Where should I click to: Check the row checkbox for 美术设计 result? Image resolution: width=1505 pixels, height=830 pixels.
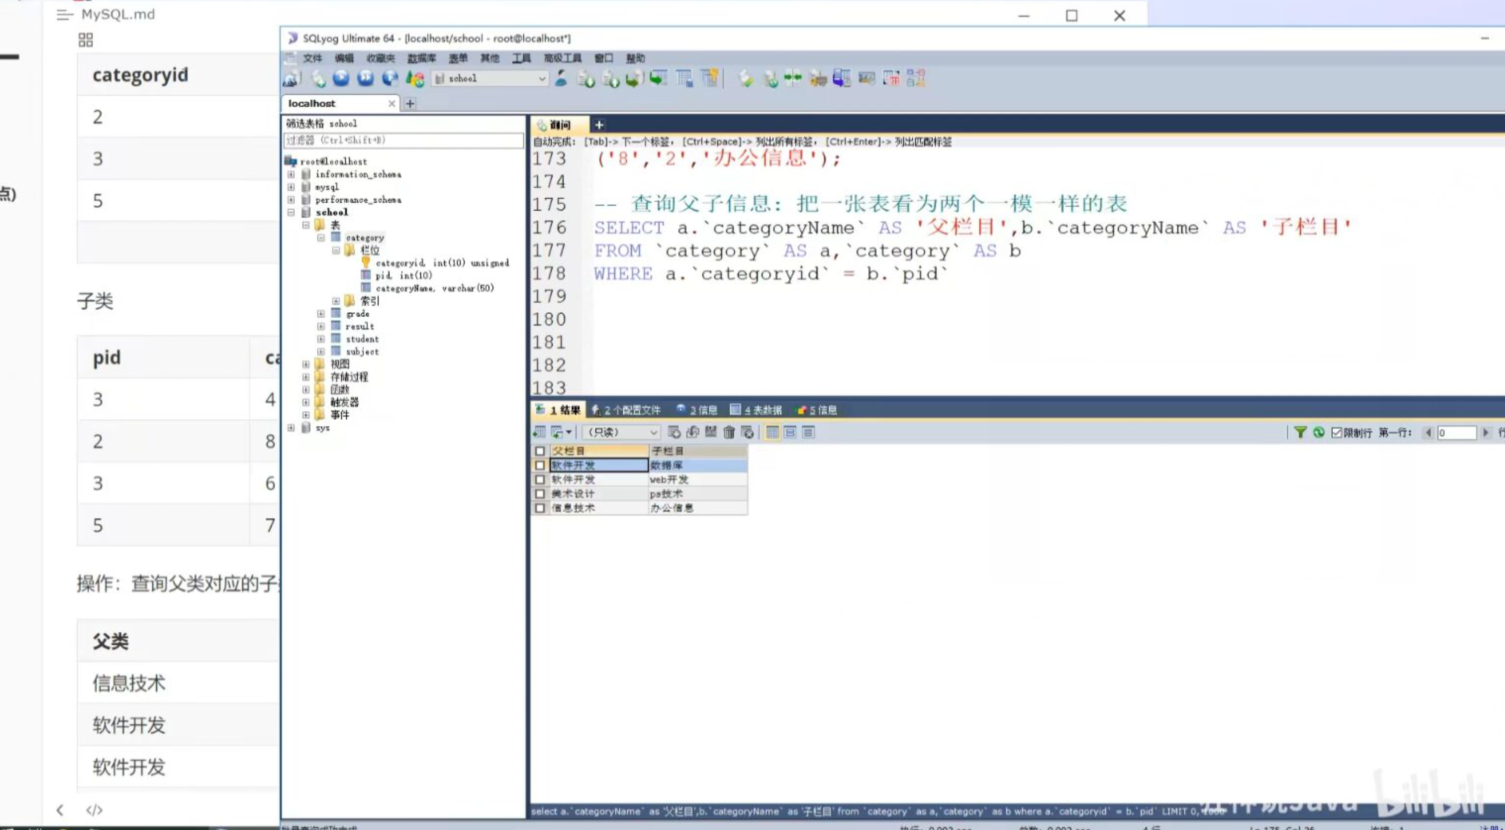click(x=540, y=494)
